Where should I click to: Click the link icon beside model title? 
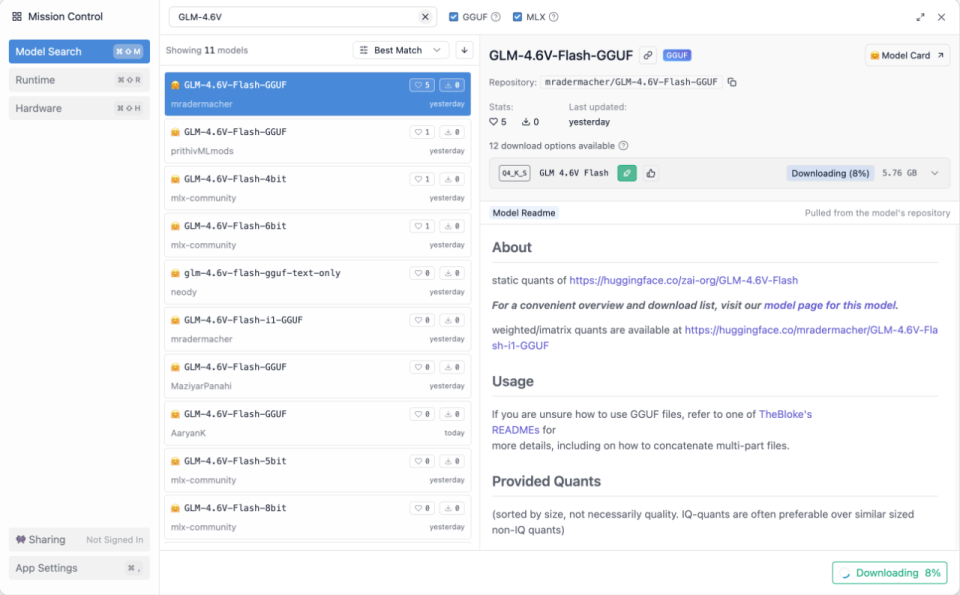pos(648,55)
